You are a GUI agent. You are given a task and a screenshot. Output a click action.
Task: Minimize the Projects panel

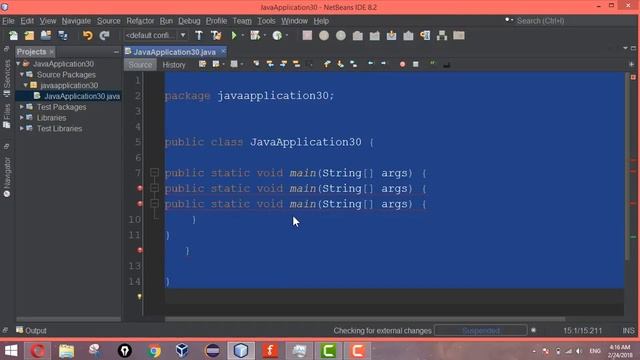tap(116, 52)
